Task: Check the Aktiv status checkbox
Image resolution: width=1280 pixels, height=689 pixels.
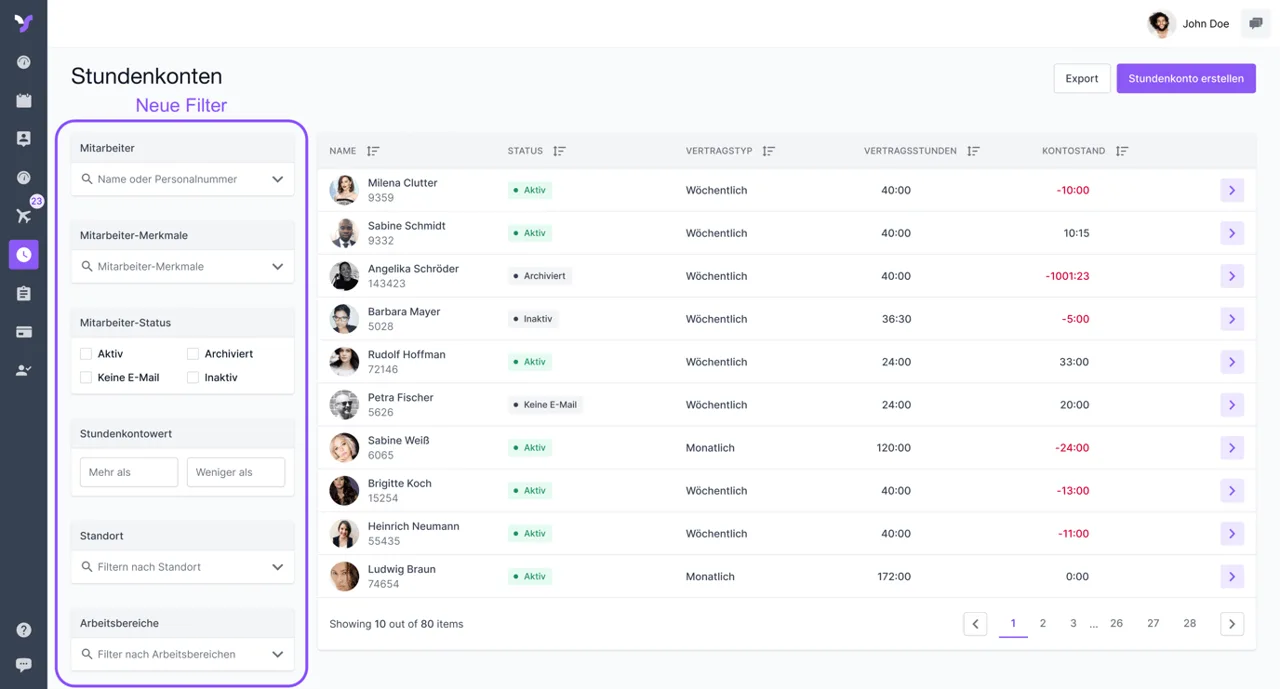Action: 86,354
